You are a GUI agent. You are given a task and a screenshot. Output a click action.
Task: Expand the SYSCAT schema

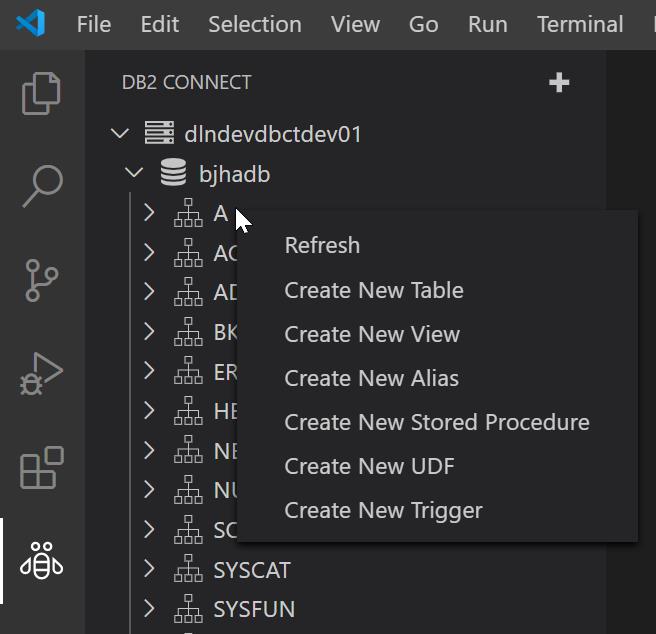point(149,569)
